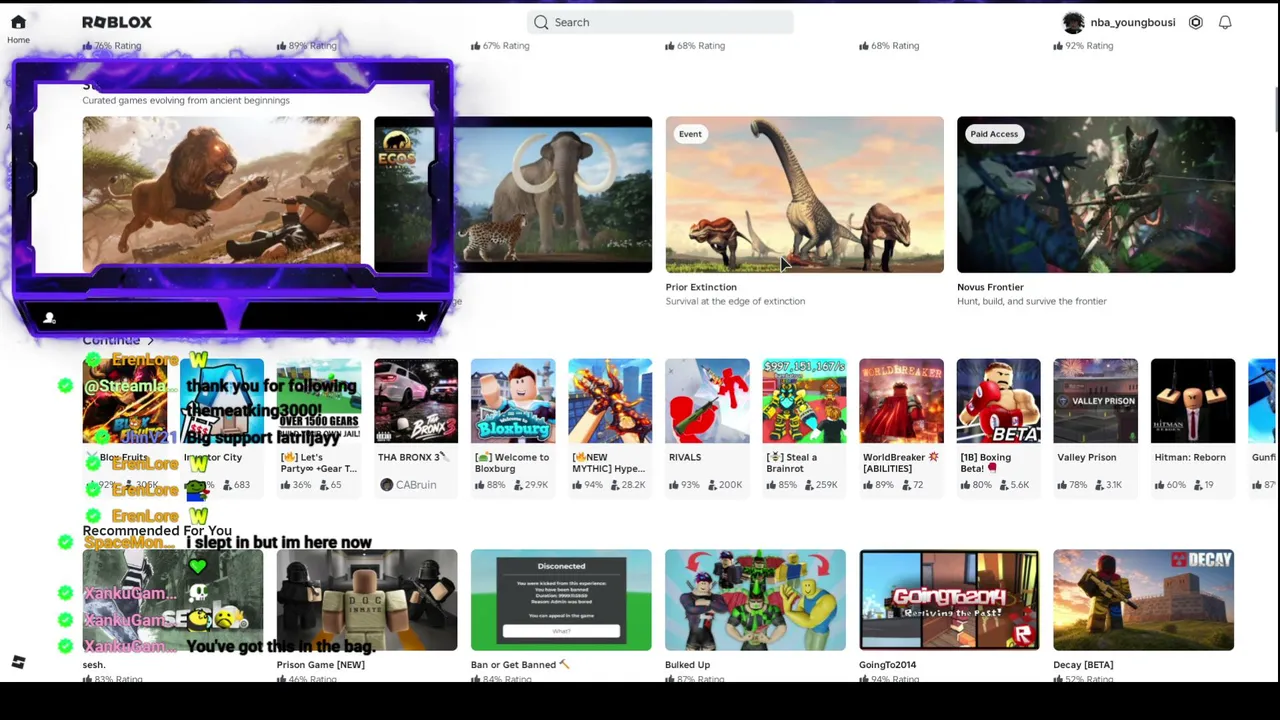Open the nba_youngbousi username link
Viewport: 1280px width, 720px height.
click(1133, 22)
